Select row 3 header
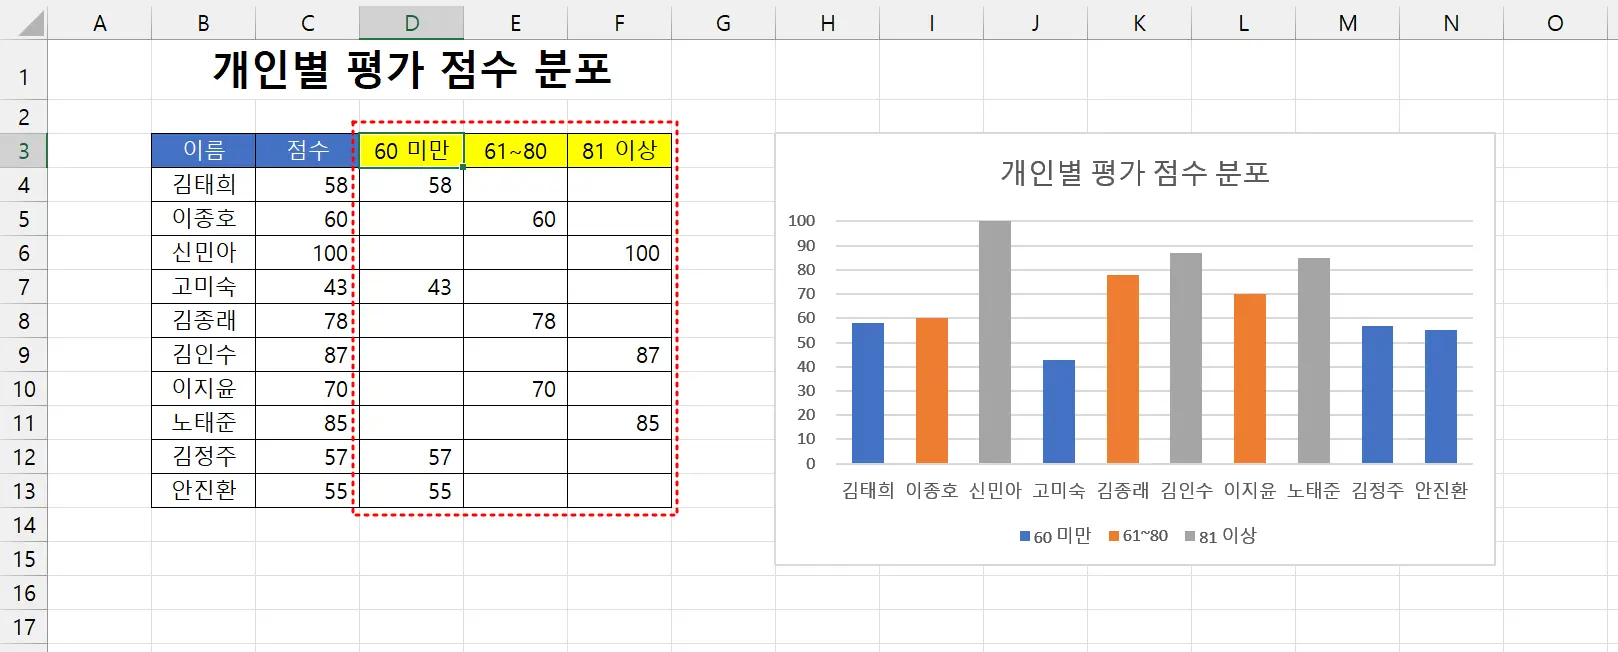Screen dimensions: 1618x652 pyautogui.click(x=24, y=151)
